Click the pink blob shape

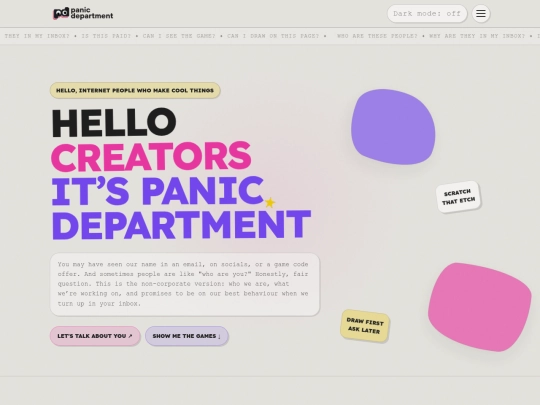pos(479,307)
